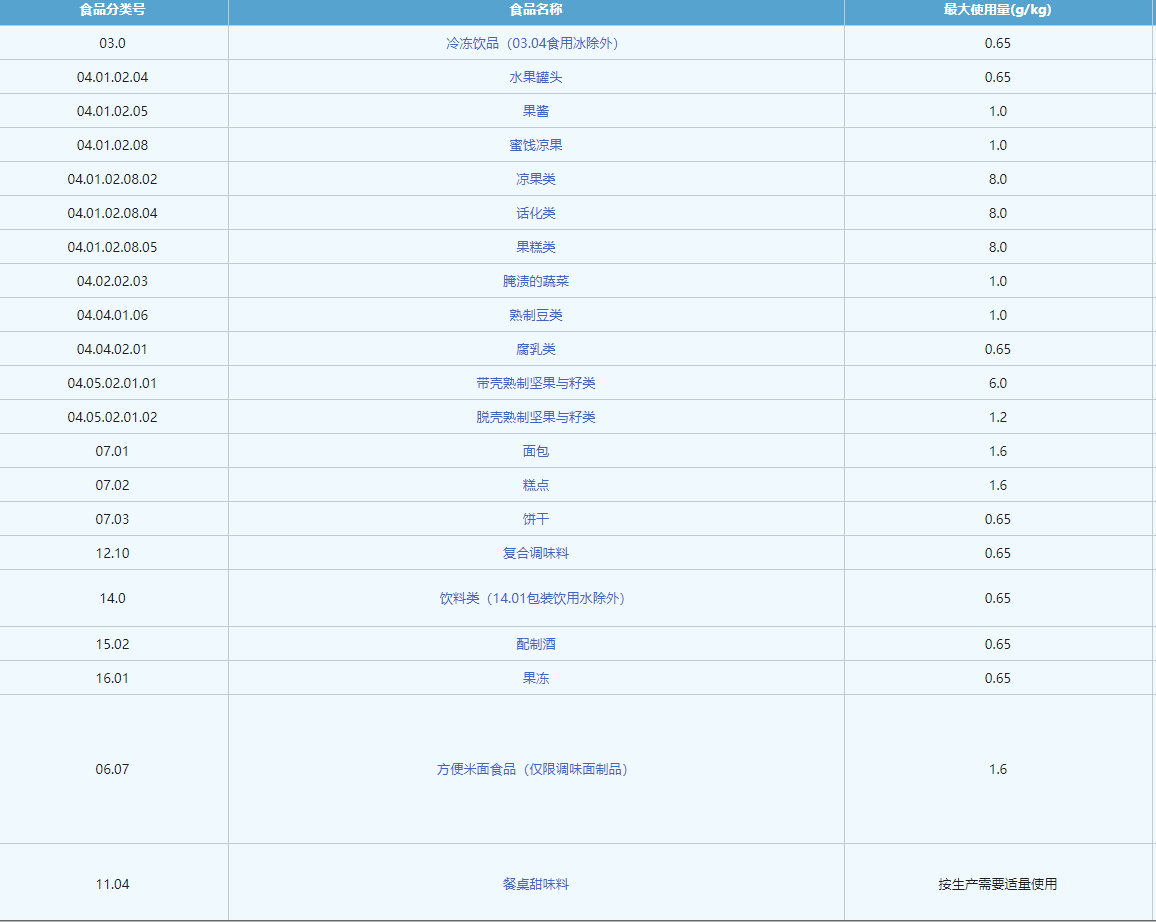Select the 腌渍的蔬菜 link
Viewport: 1156px width, 922px height.
(535, 281)
